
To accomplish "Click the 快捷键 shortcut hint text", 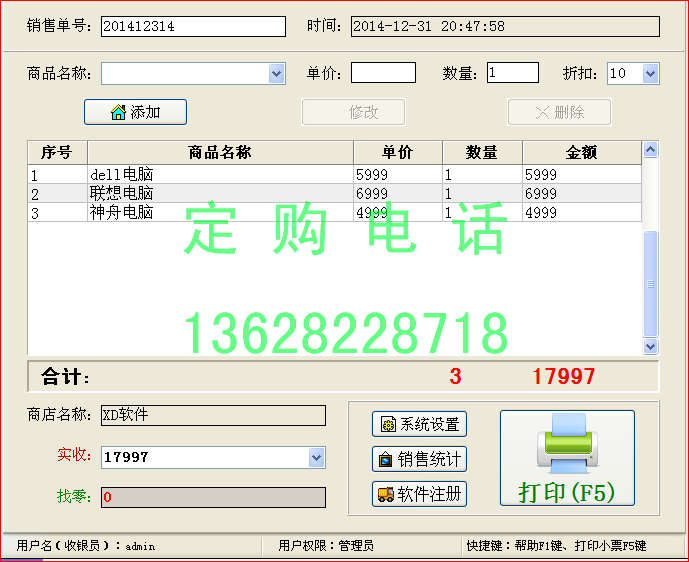I will point(556,546).
